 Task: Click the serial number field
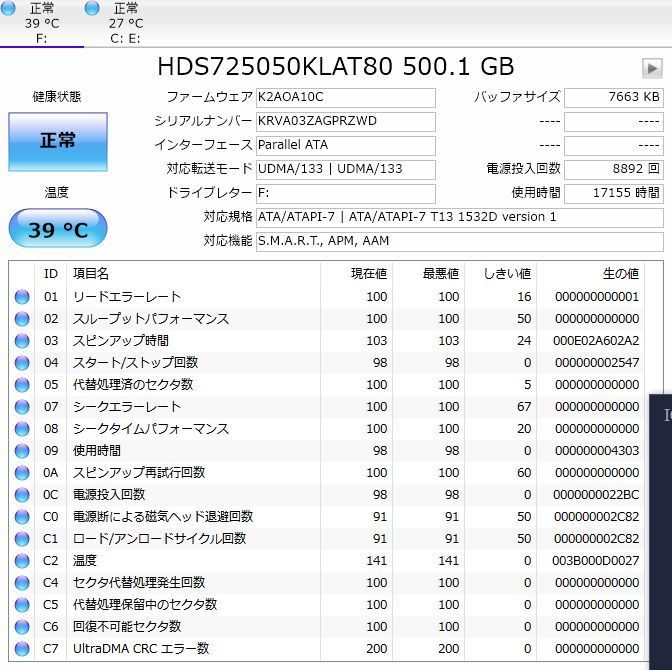(x=345, y=121)
